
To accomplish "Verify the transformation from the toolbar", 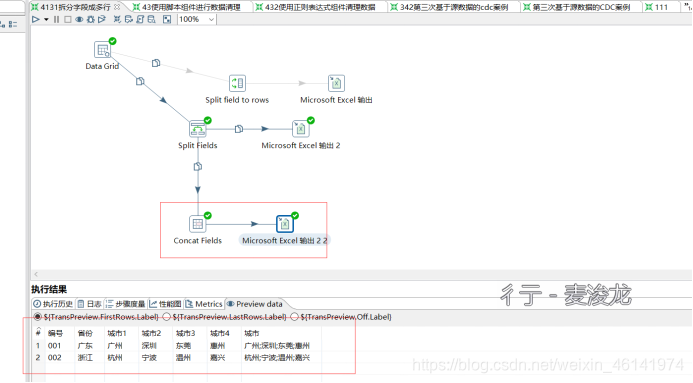I will (117, 19).
